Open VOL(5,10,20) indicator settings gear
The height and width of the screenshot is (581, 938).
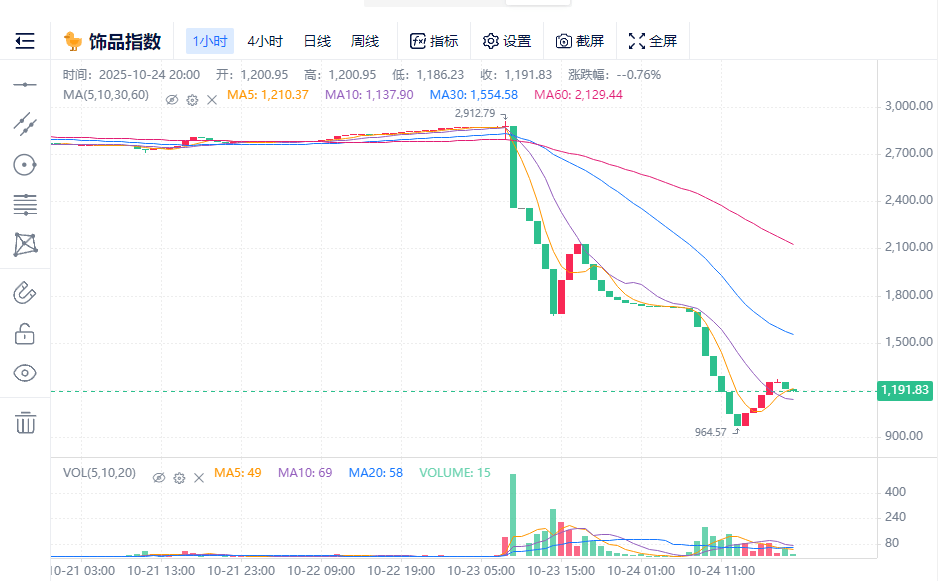point(179,478)
